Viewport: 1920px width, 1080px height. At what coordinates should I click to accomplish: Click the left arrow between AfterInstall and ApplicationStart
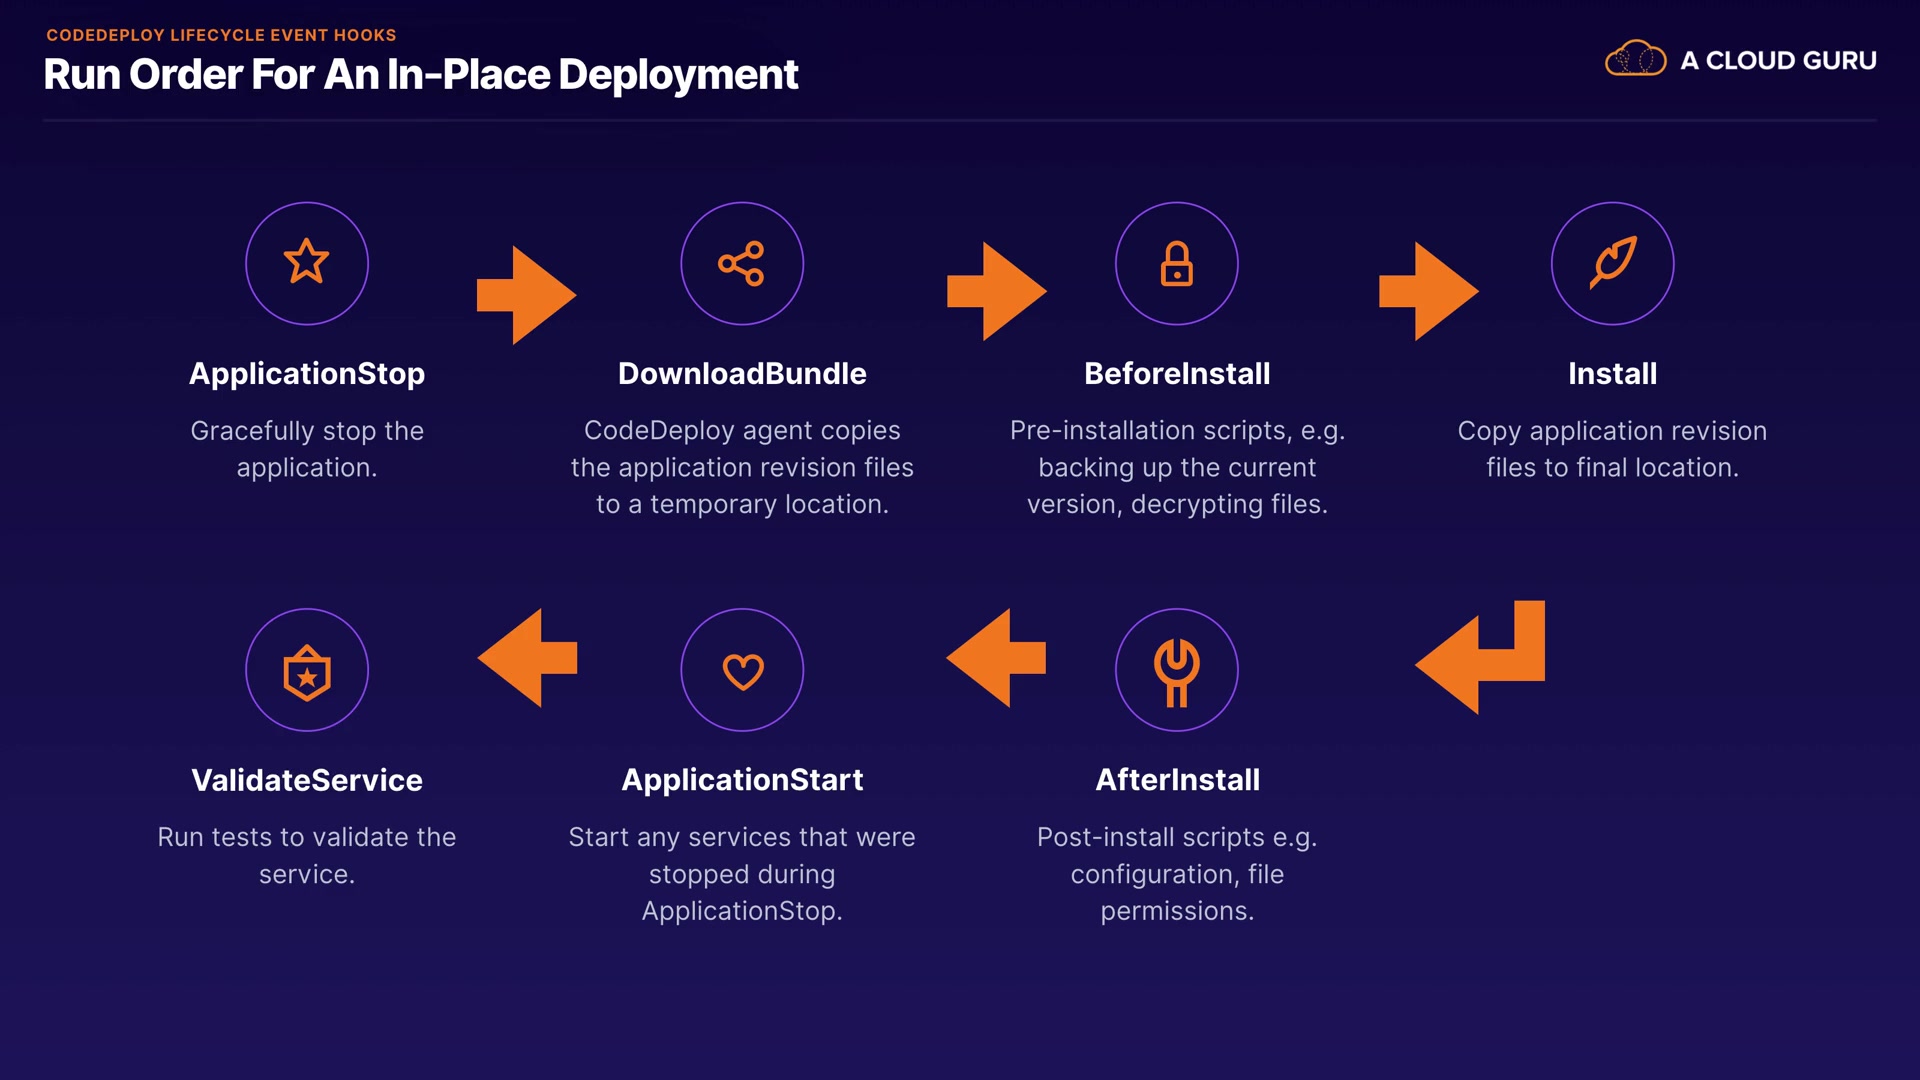click(996, 658)
